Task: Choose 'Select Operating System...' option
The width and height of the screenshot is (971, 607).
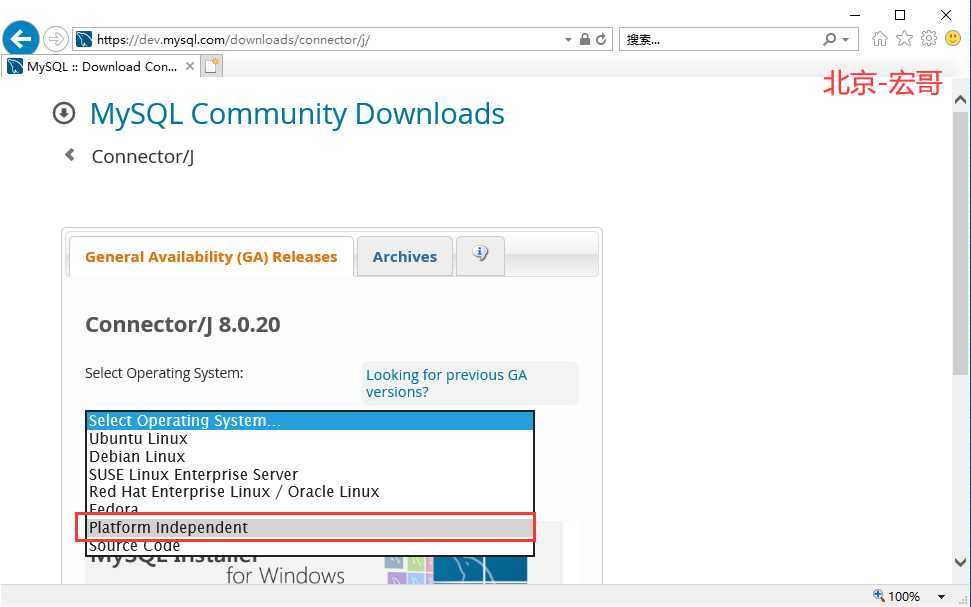Action: coord(310,421)
